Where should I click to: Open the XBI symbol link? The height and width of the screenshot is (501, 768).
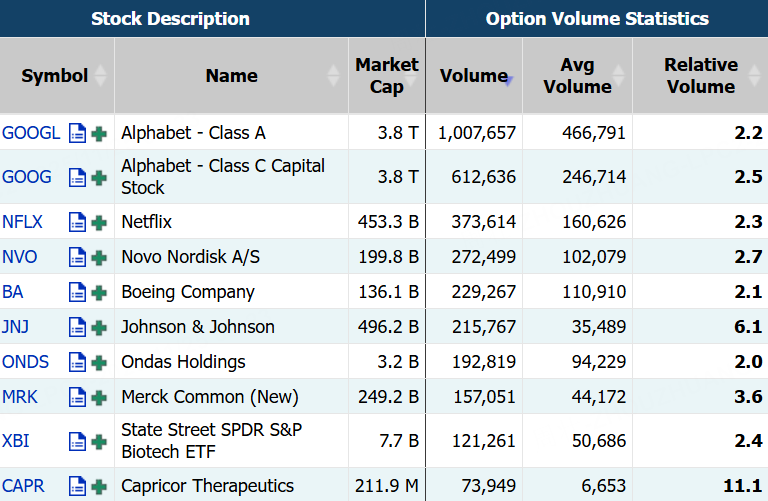[16, 441]
